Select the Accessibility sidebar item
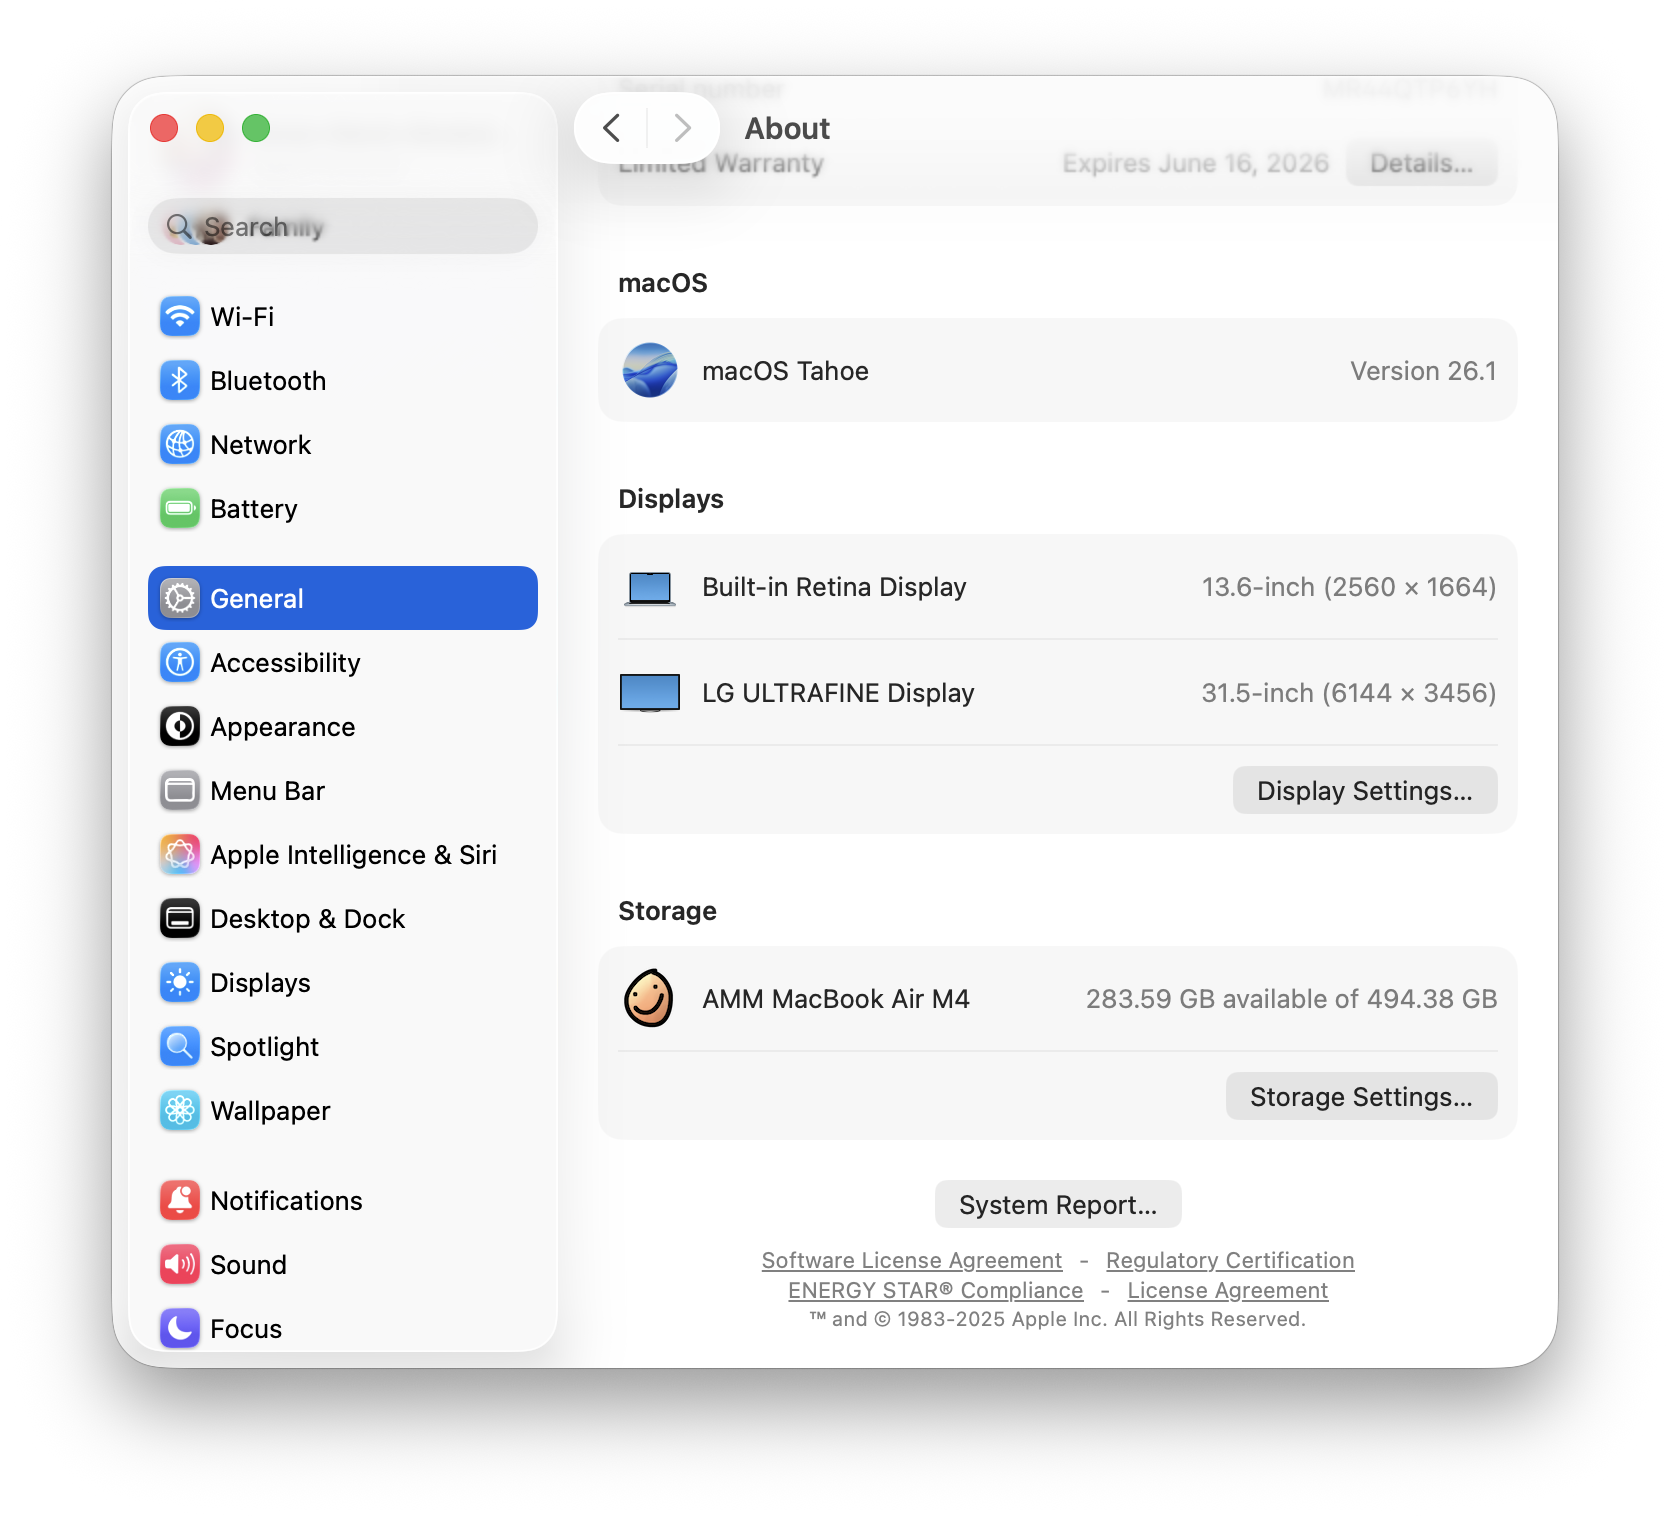This screenshot has width=1670, height=1516. coord(343,662)
